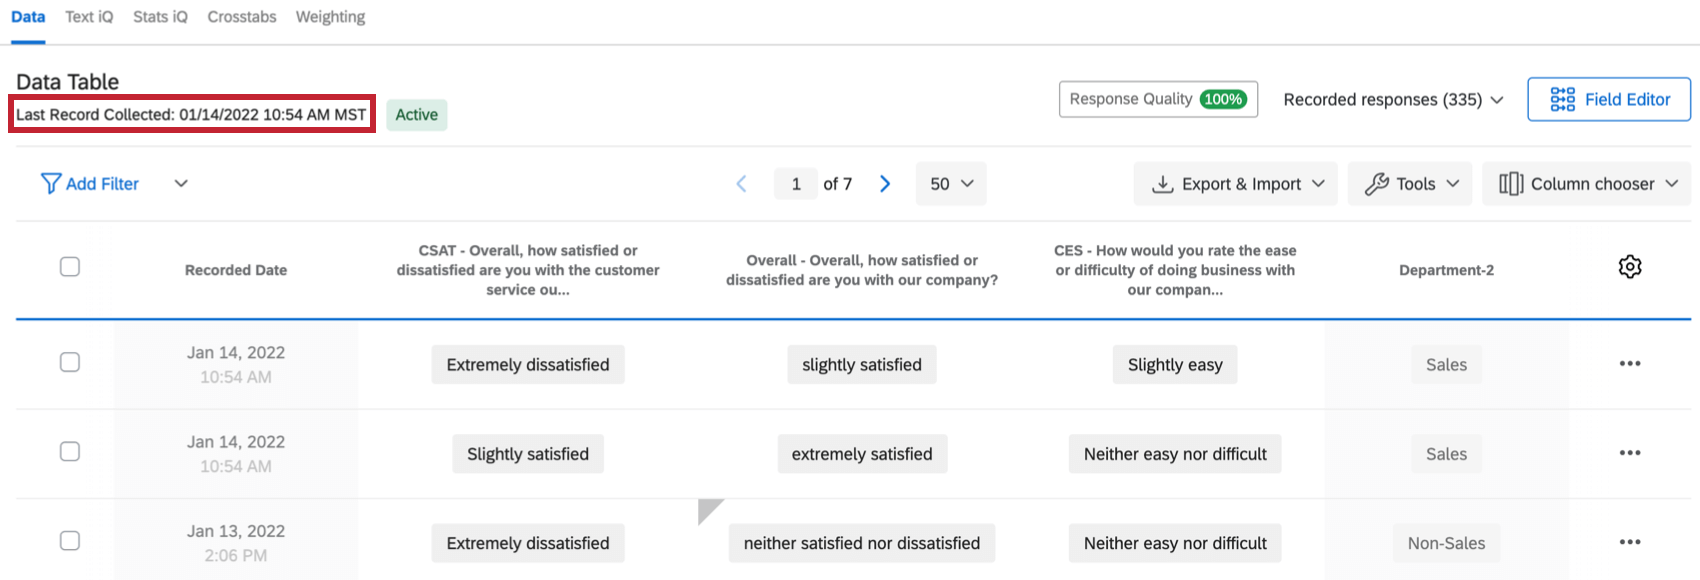Click the next page arrow

884,183
